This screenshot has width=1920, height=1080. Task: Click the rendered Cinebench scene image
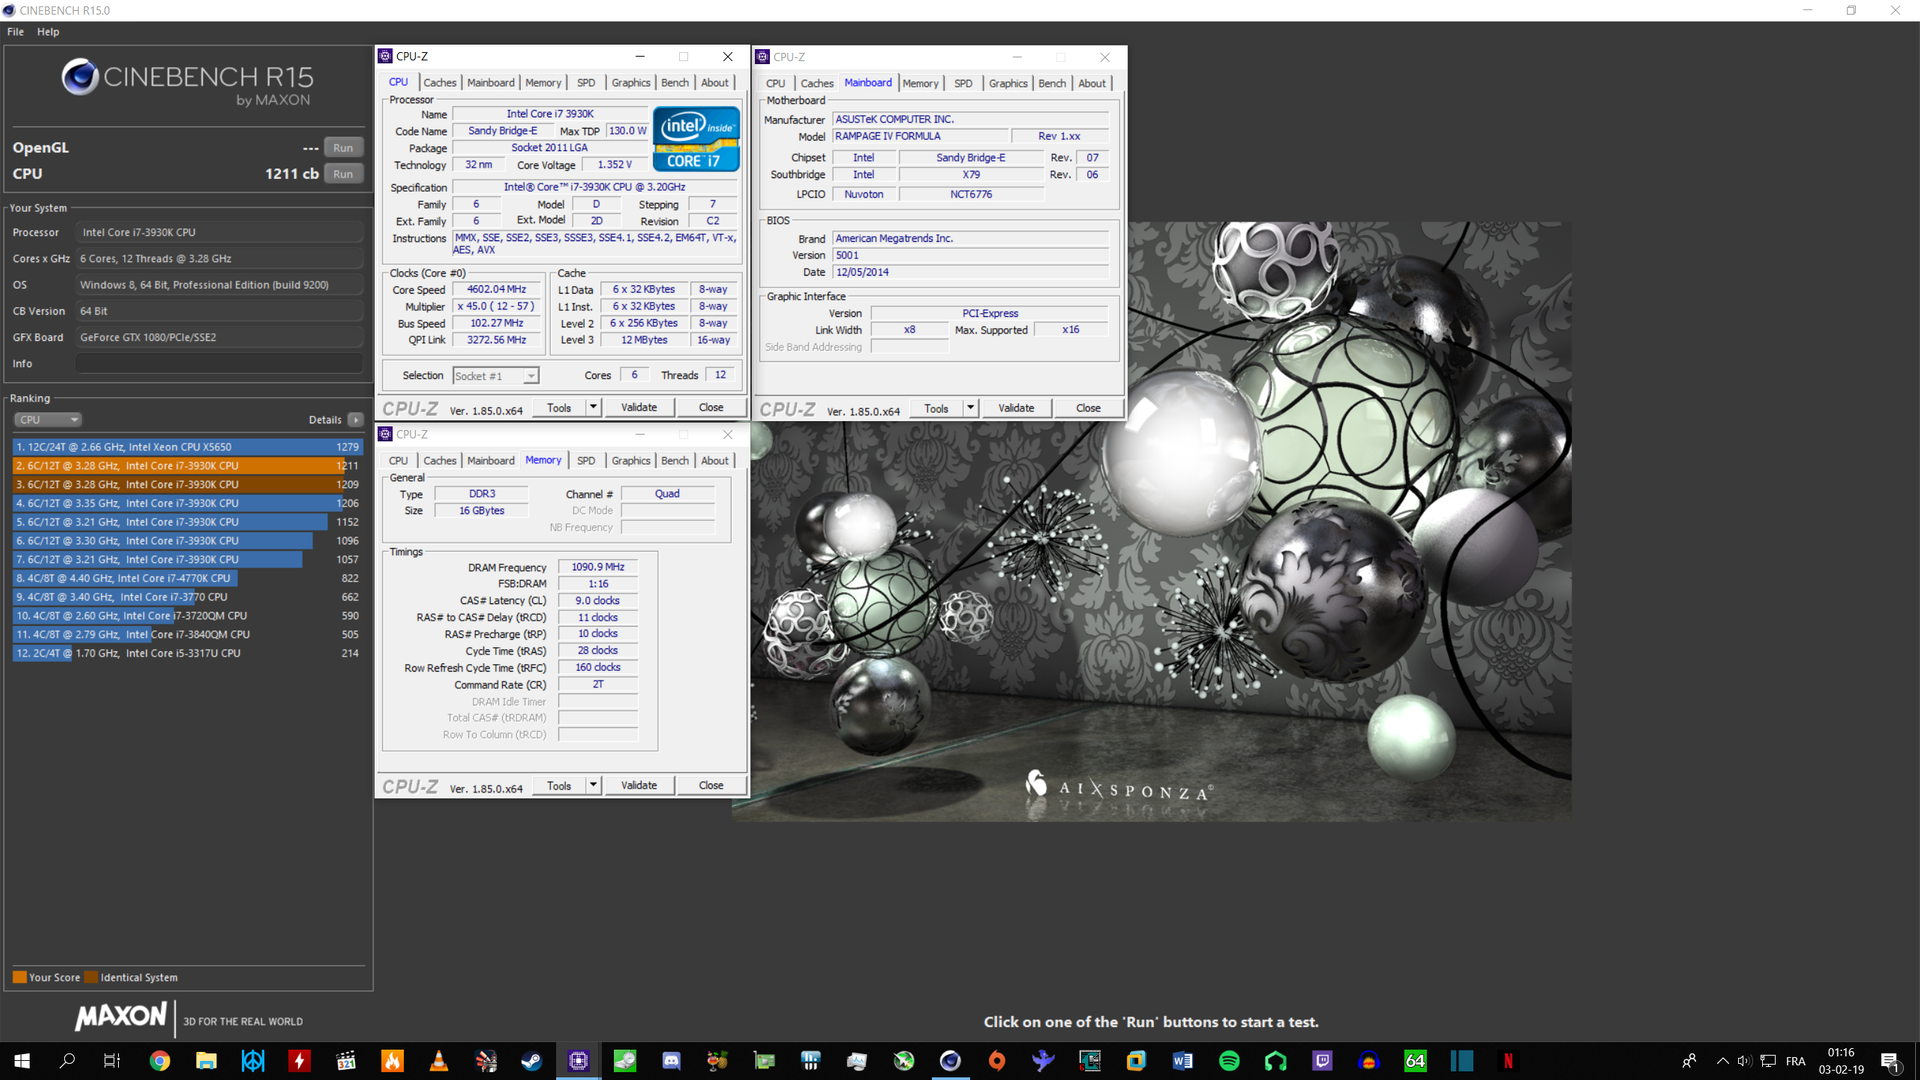pyautogui.click(x=1152, y=522)
